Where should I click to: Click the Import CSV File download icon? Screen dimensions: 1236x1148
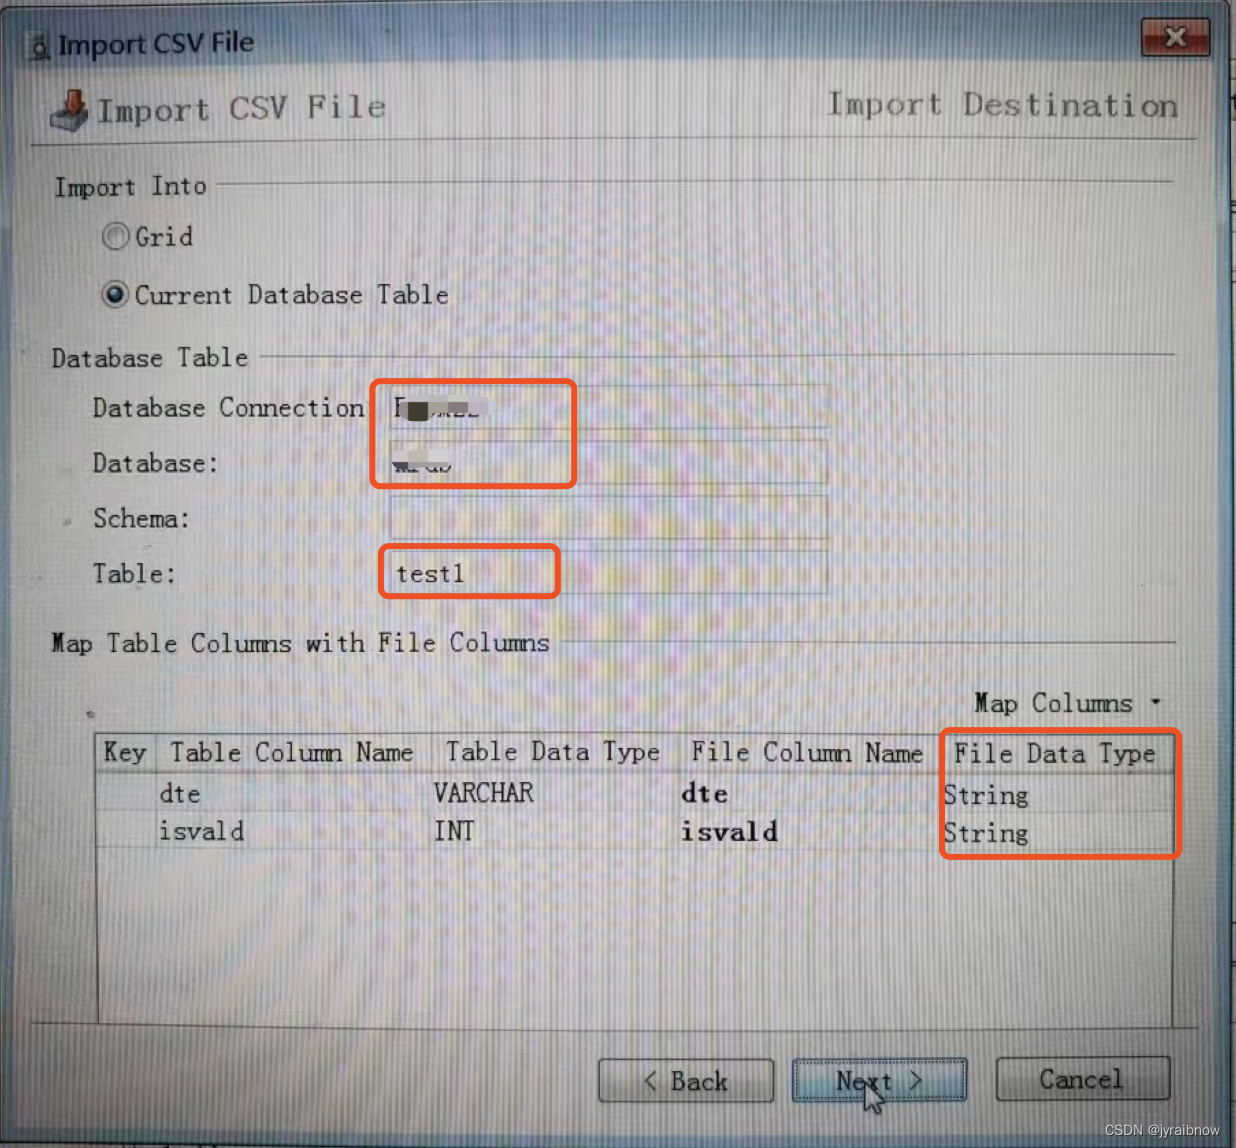point(69,110)
